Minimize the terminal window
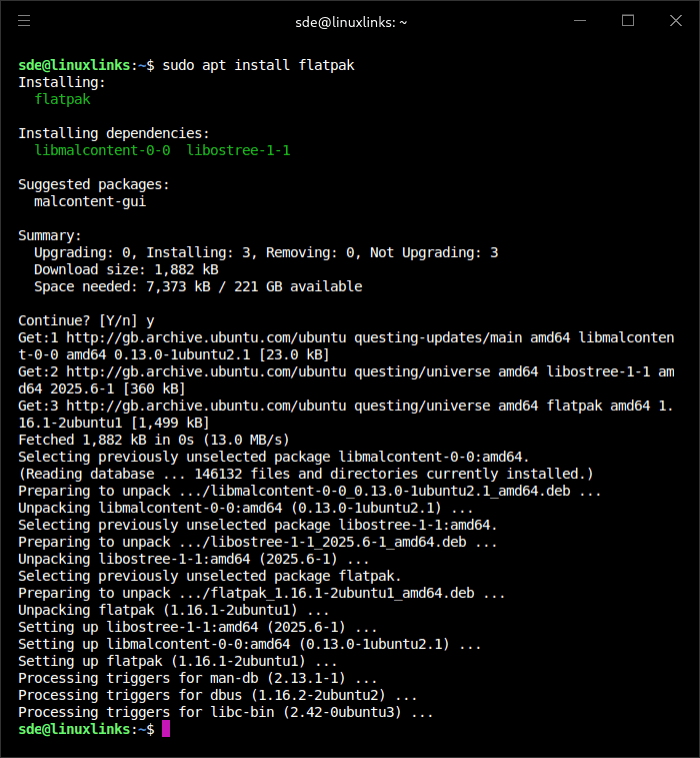Viewport: 700px width, 758px height. point(580,21)
